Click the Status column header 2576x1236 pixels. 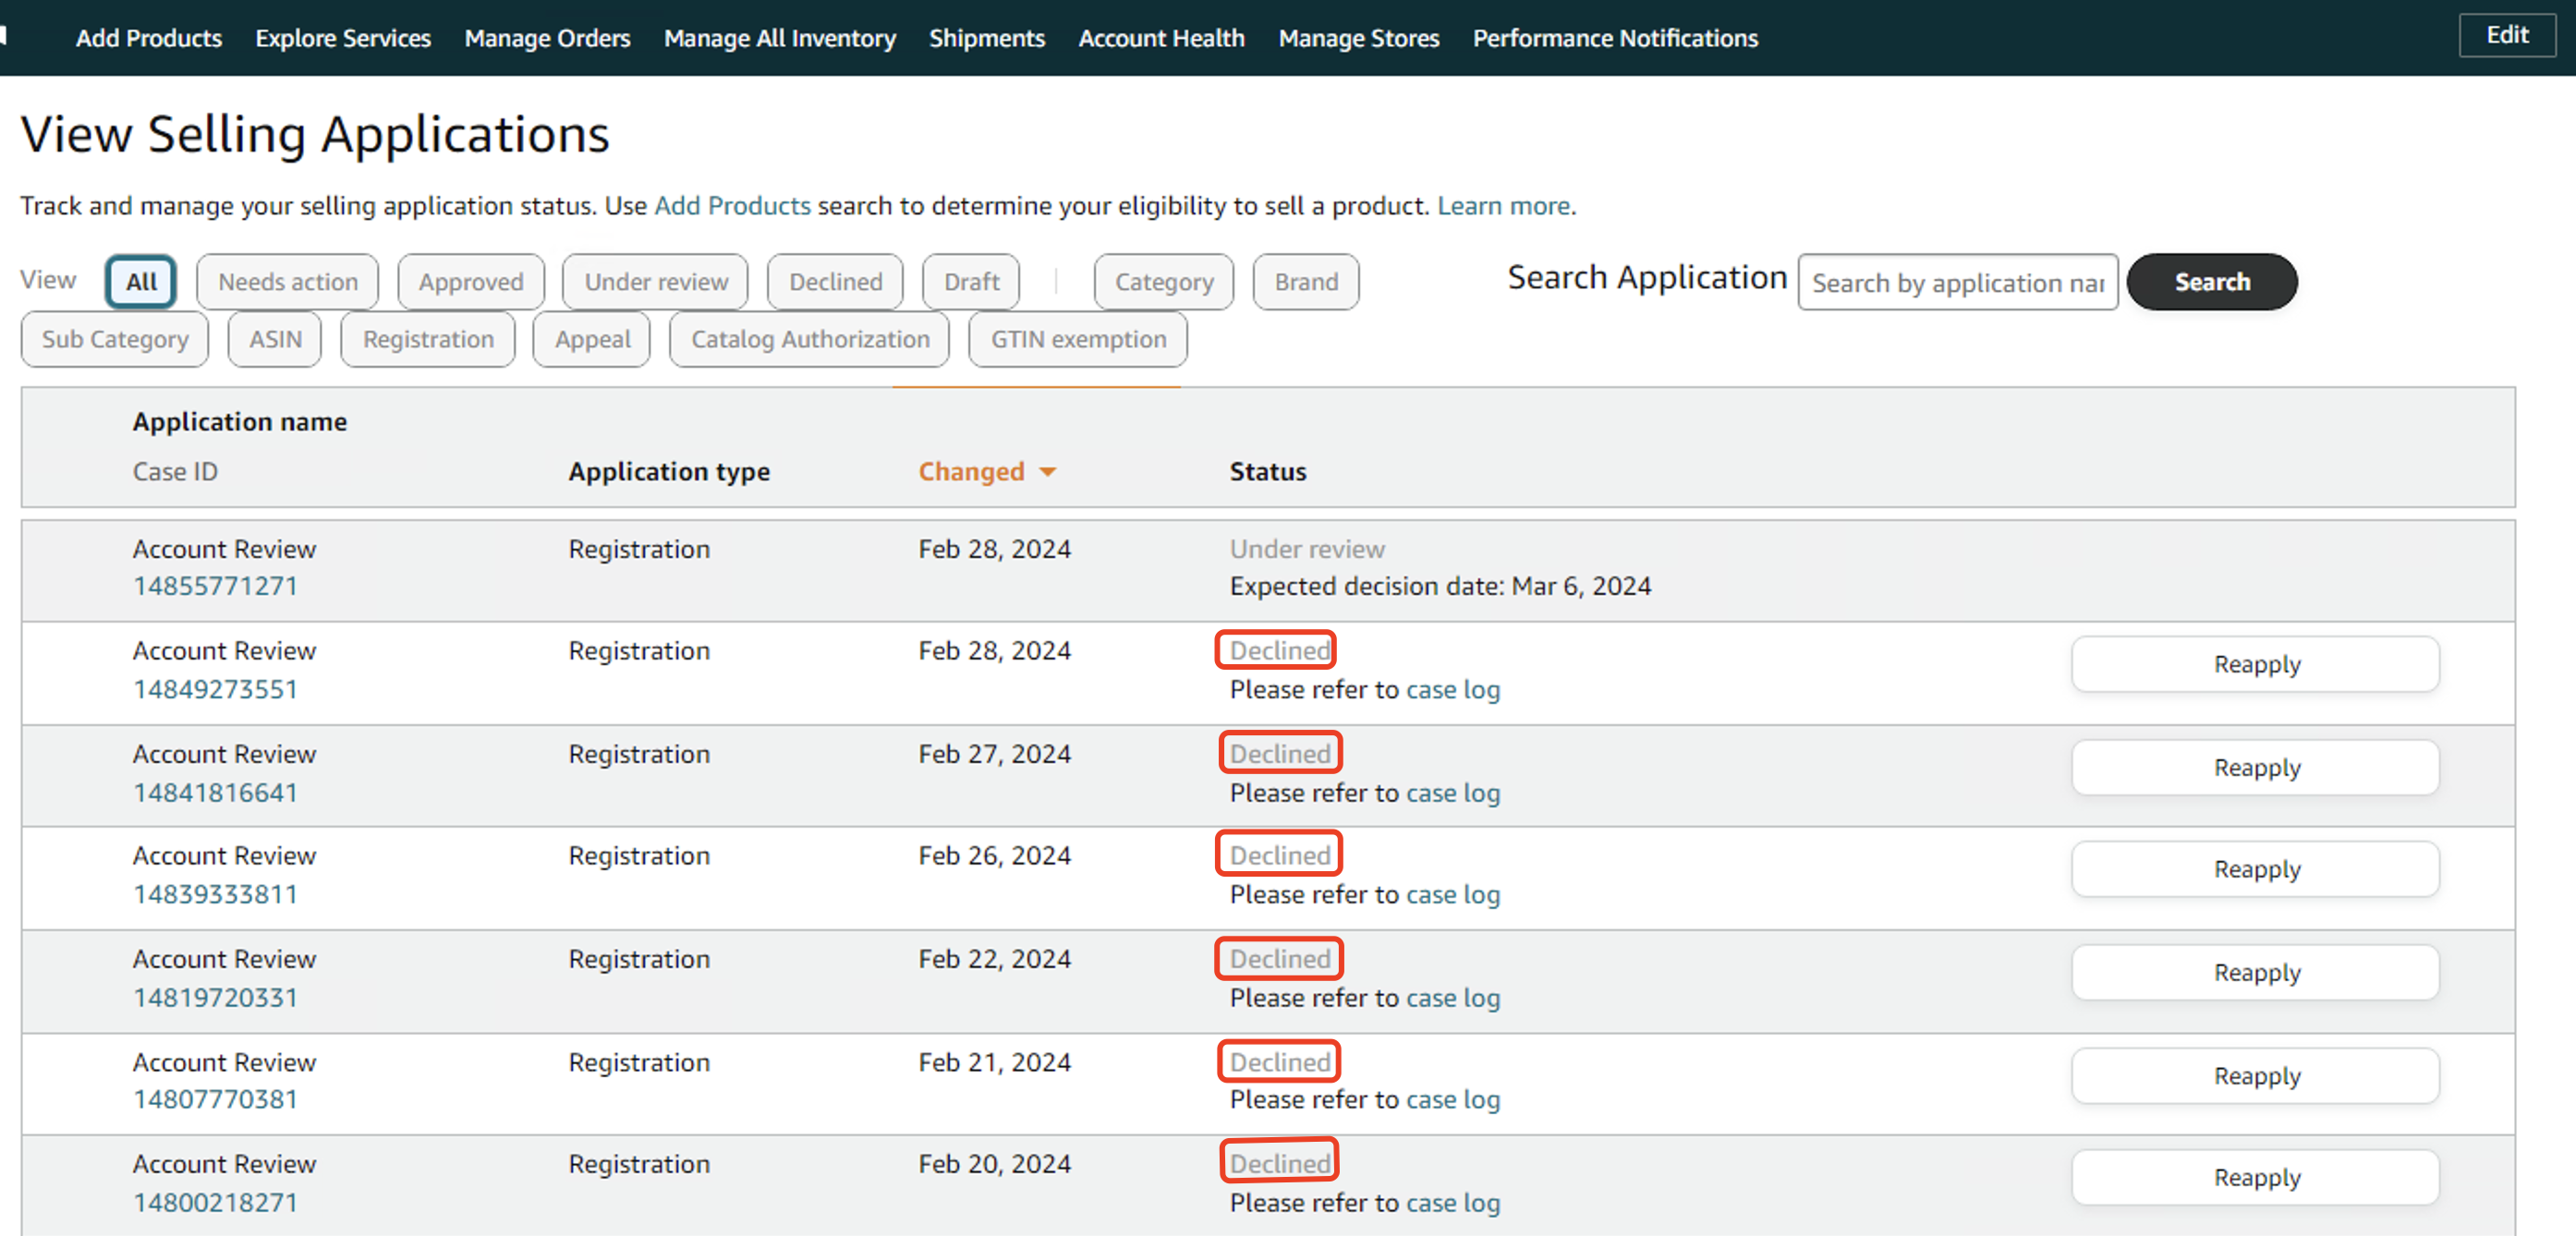coord(1268,472)
